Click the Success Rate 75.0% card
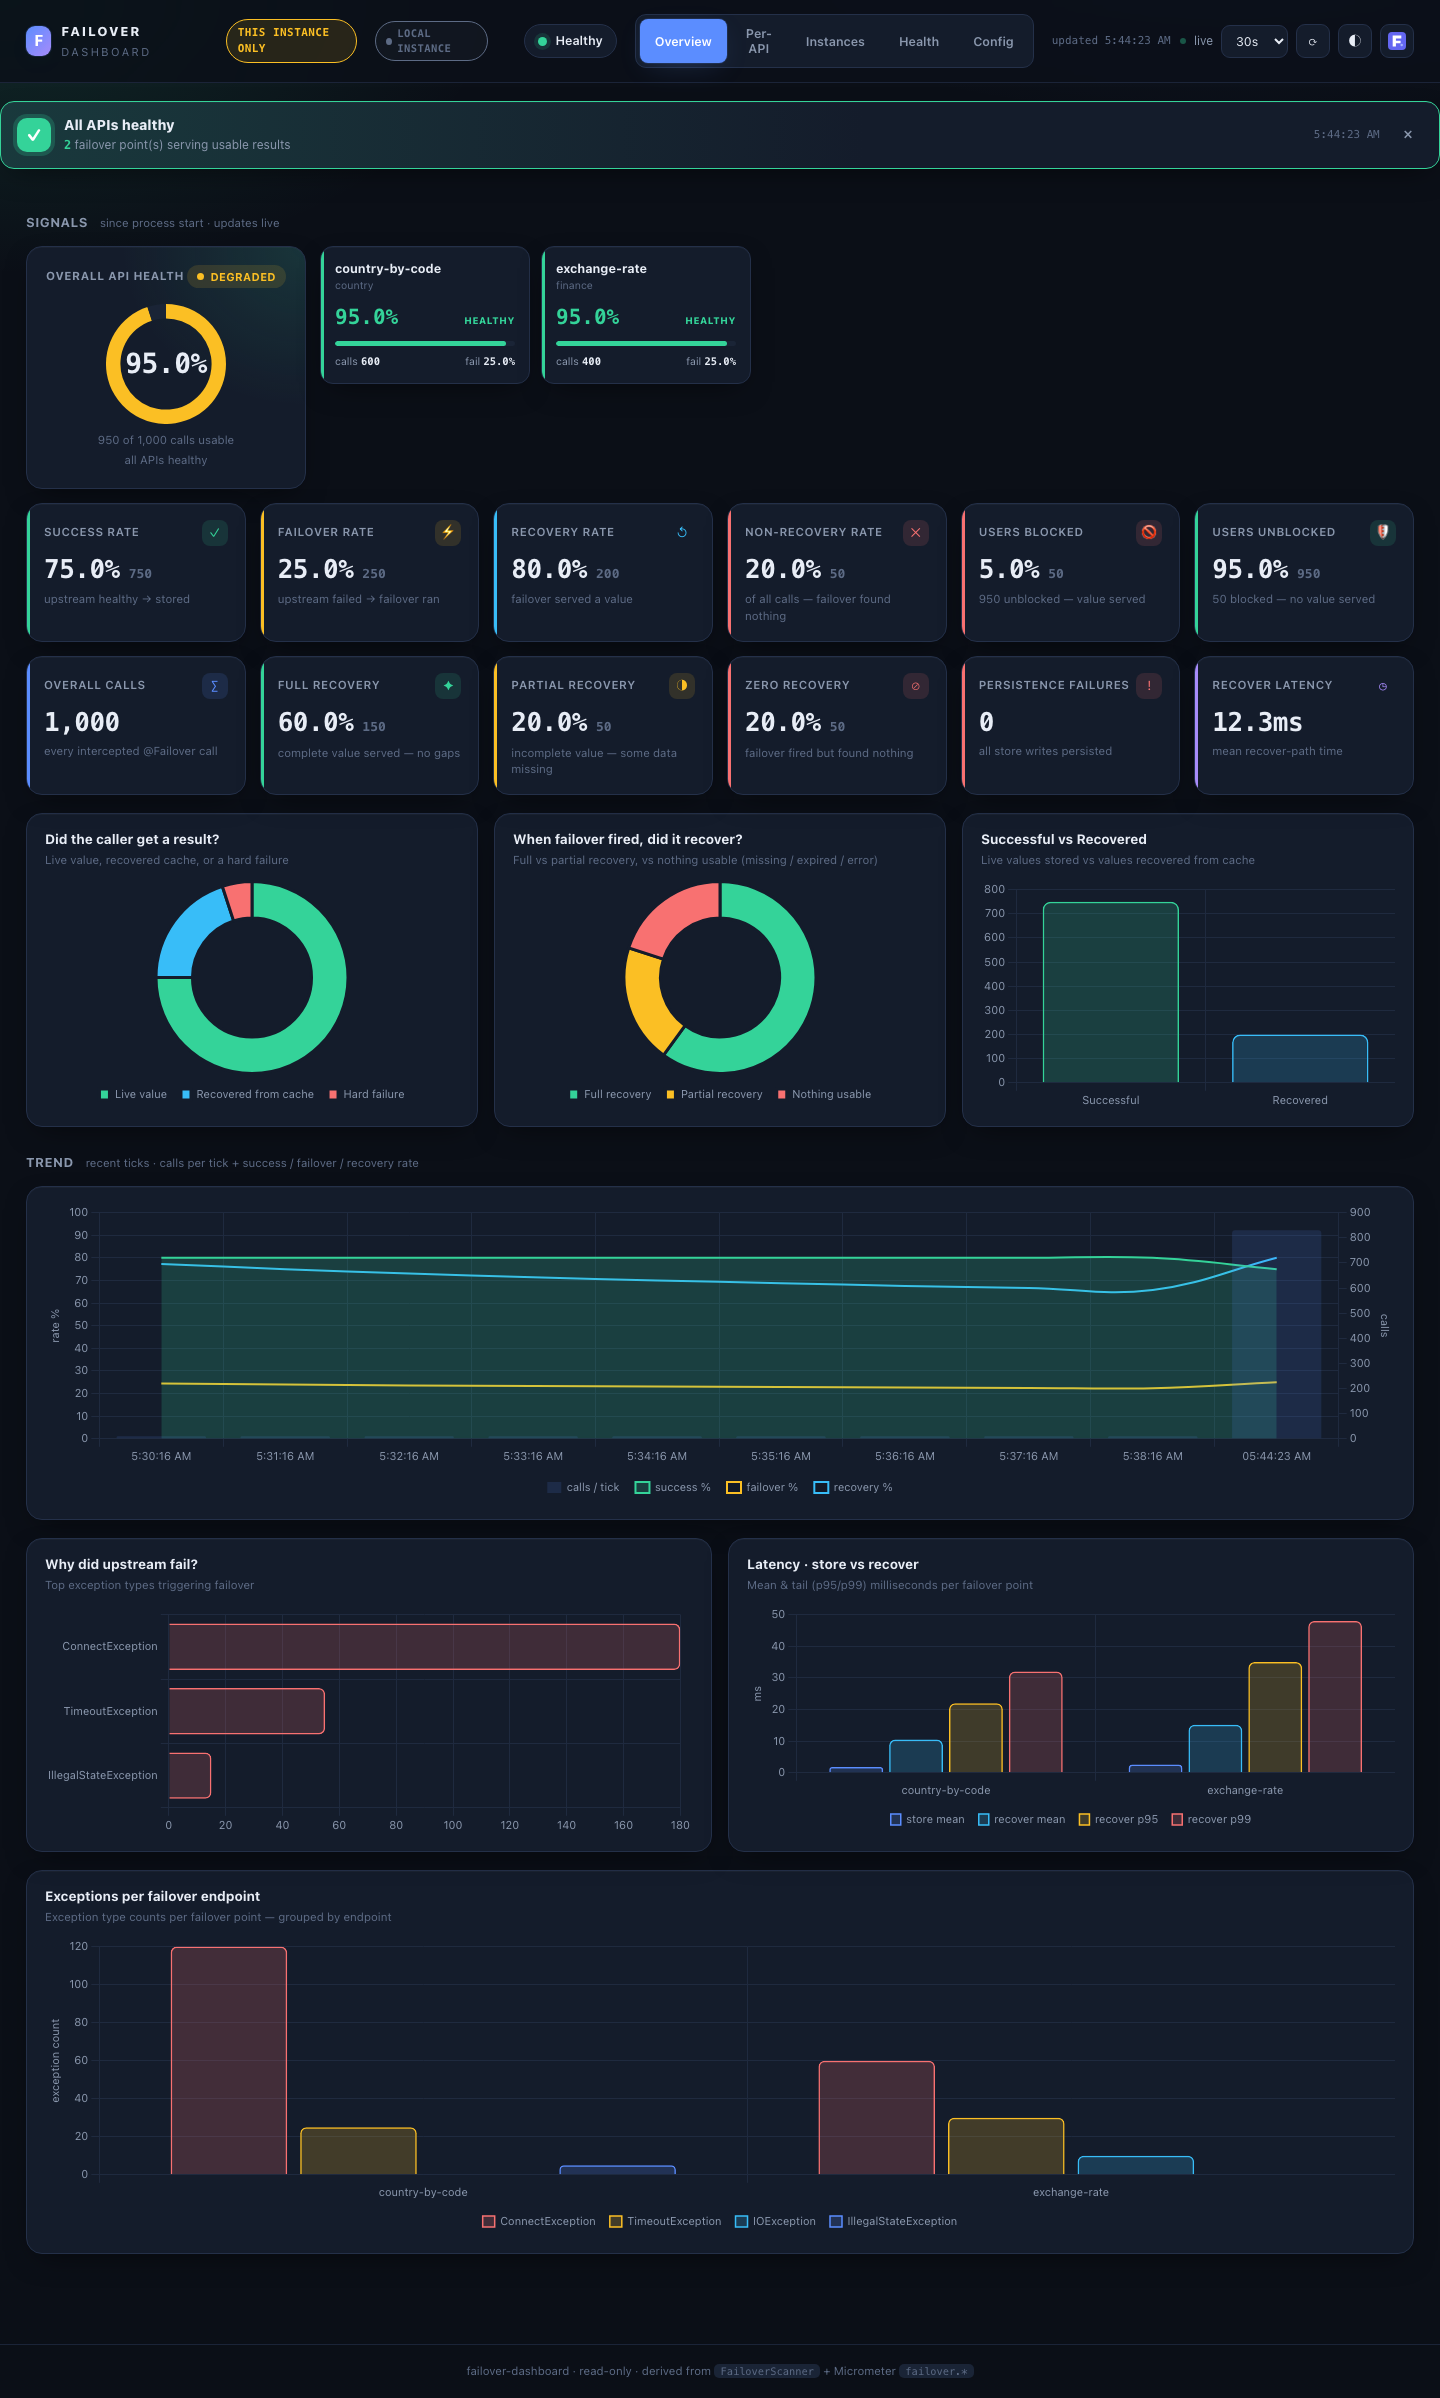The image size is (1440, 2398). tap(136, 572)
